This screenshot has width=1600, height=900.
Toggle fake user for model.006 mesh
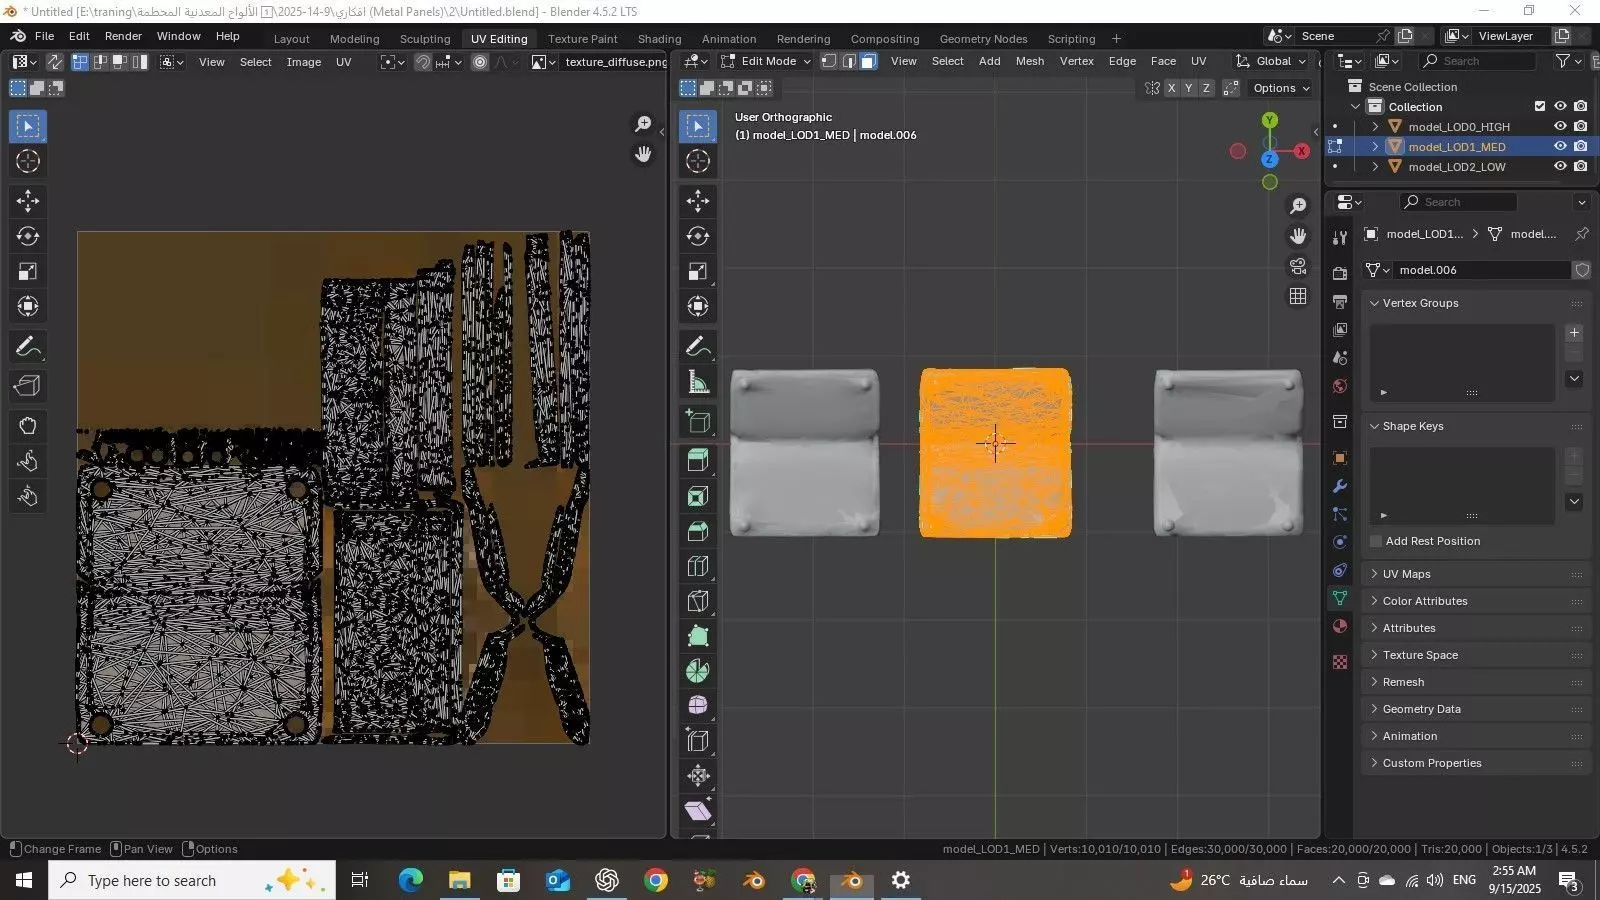click(1582, 270)
